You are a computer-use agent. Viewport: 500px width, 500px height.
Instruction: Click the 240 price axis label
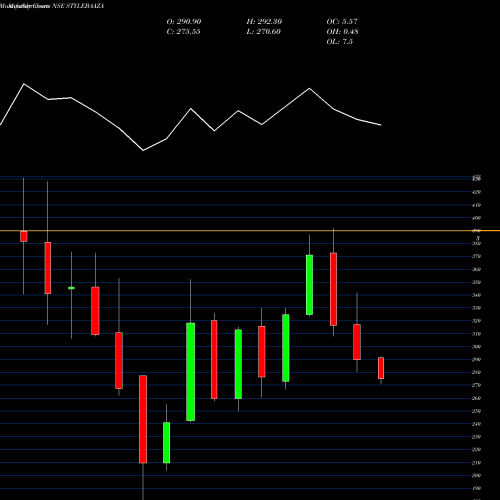click(x=477, y=424)
